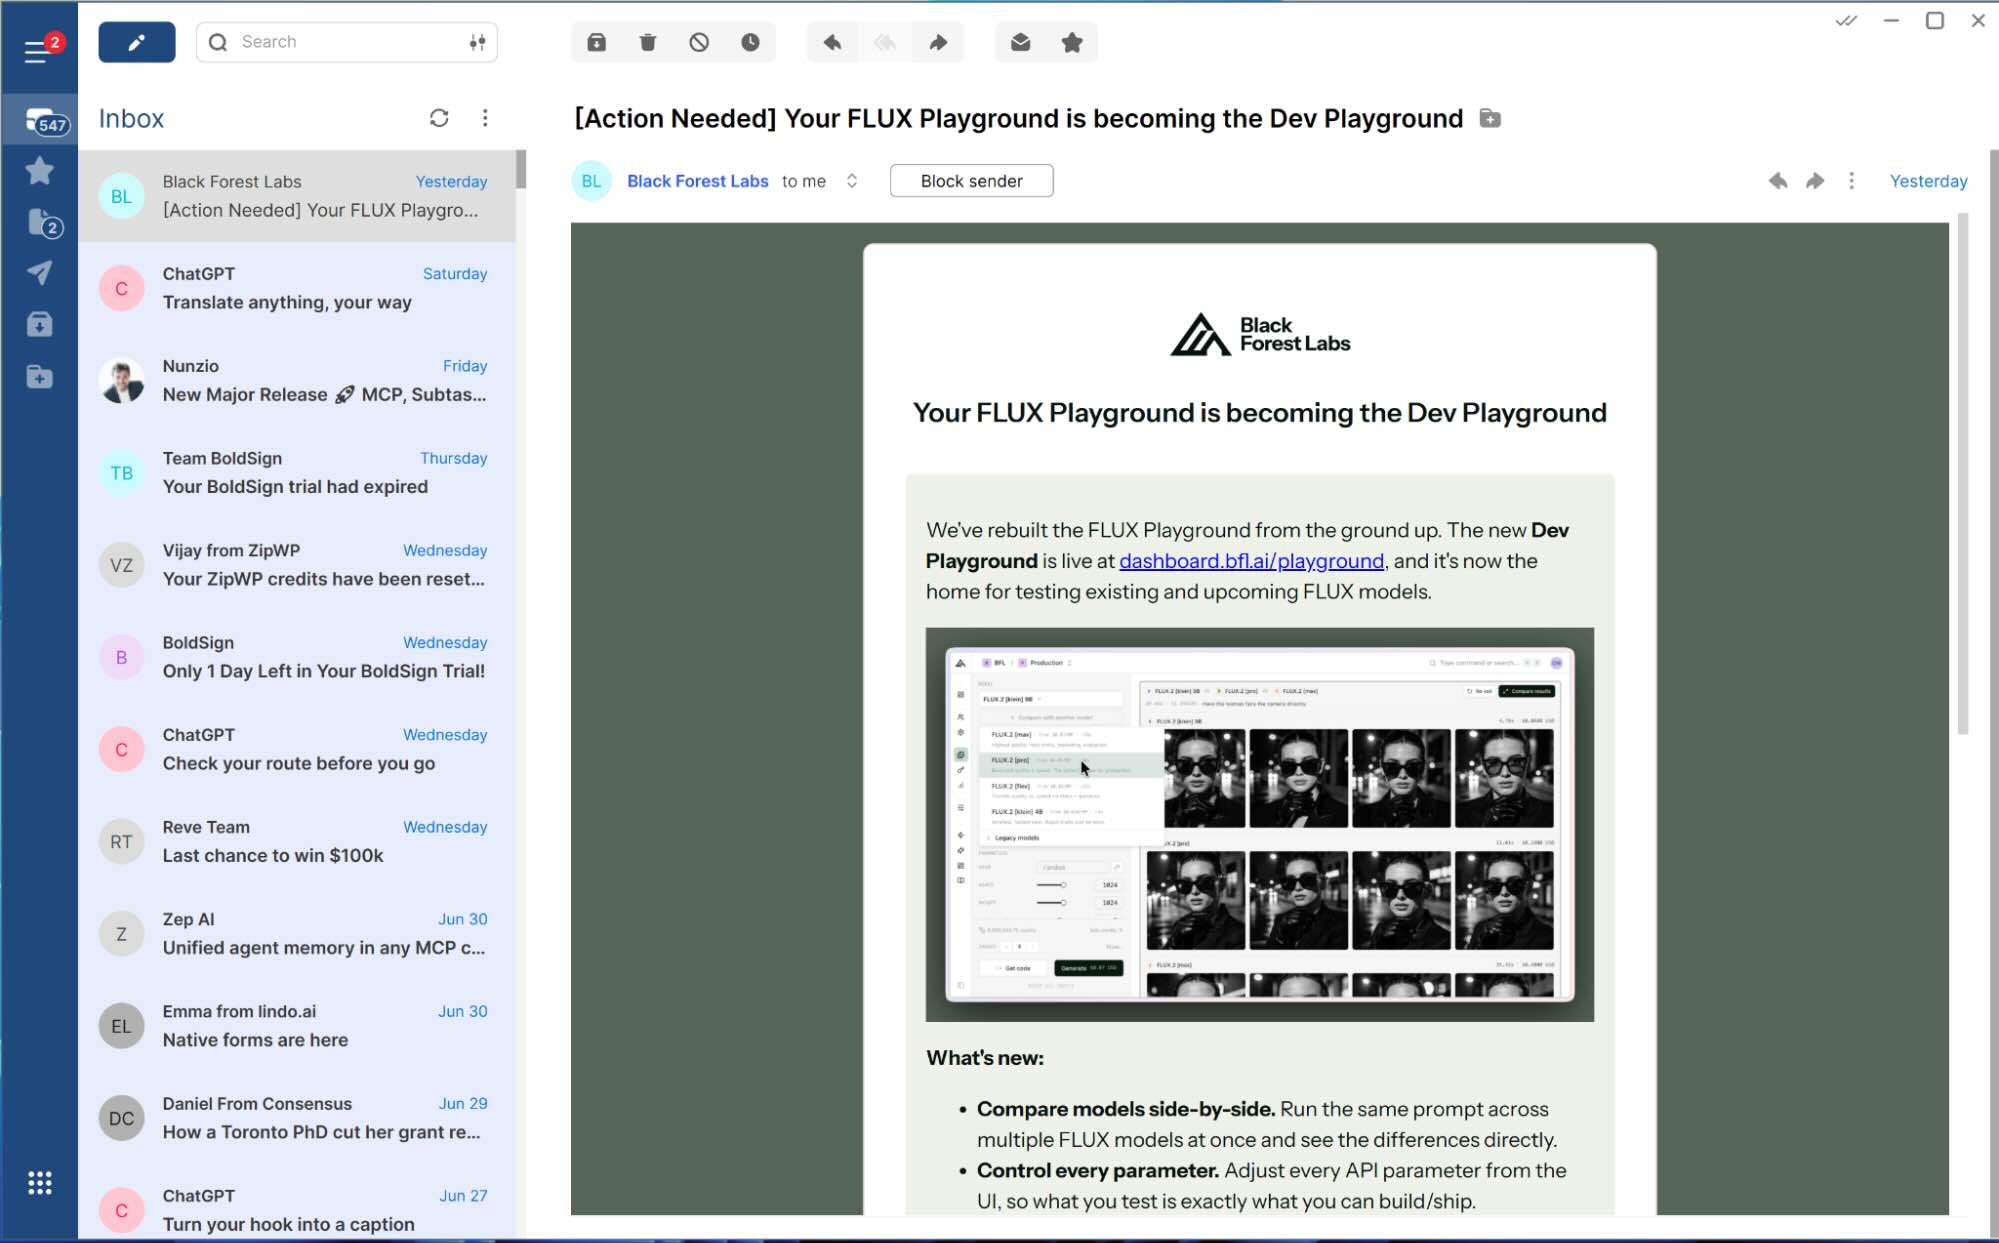Screen dimensions: 1999x1243
Task: Archive the open message
Action: (596, 42)
